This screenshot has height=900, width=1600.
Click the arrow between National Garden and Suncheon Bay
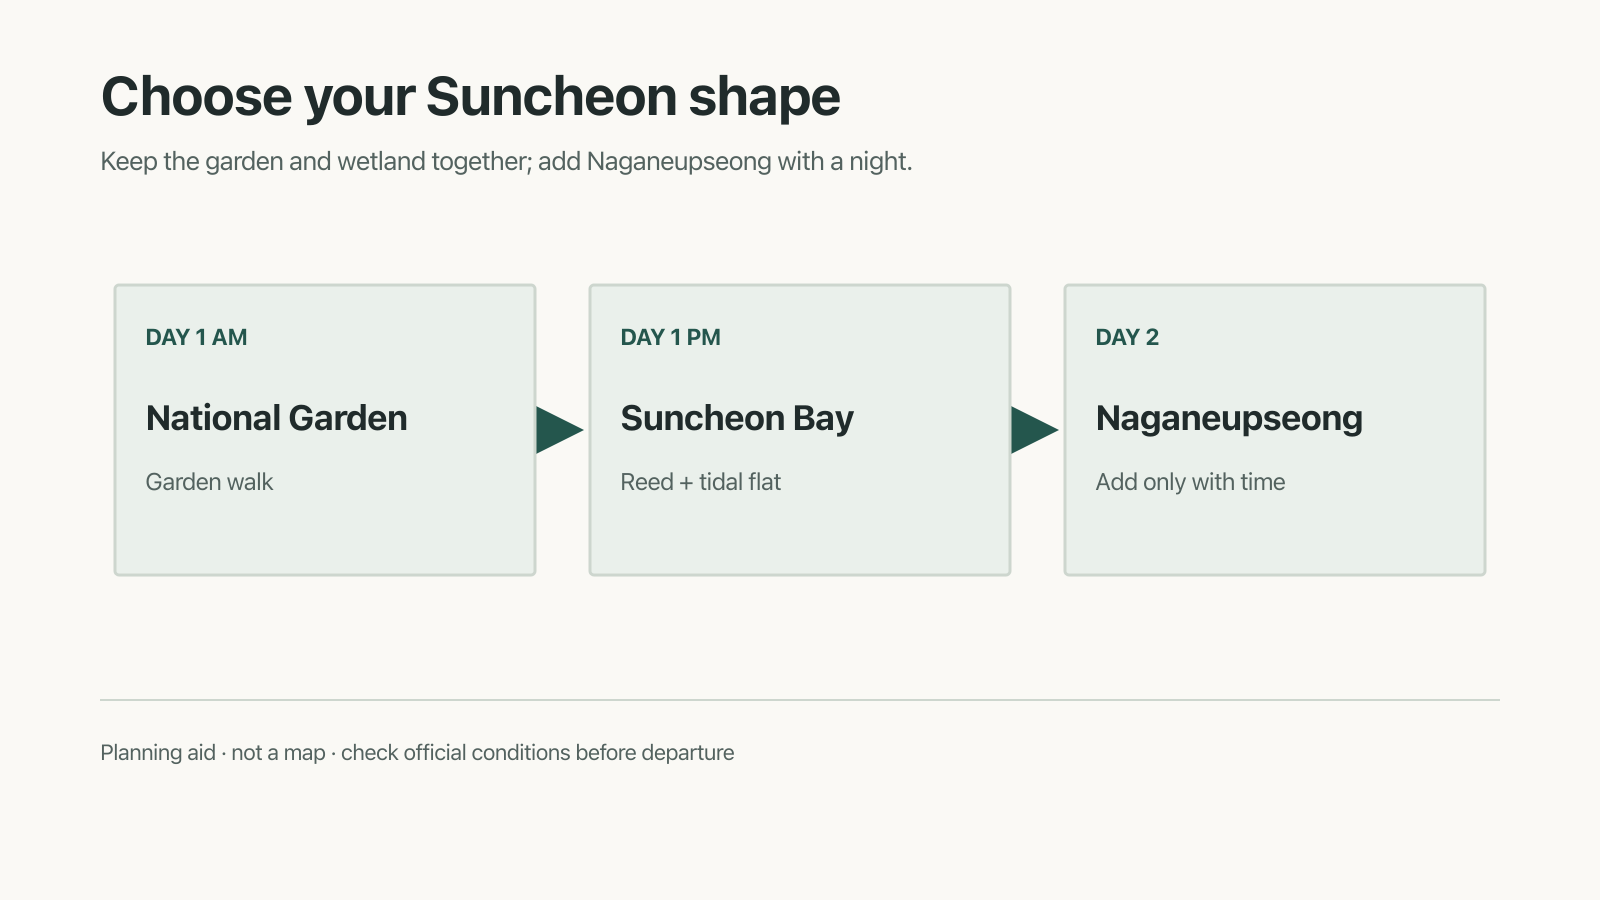(559, 430)
